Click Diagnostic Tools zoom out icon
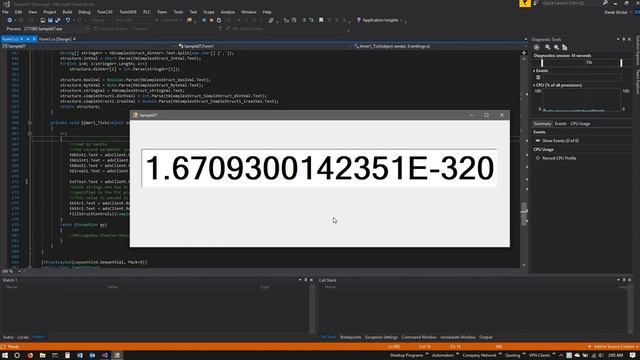This screenshot has width=640, height=360. [x=556, y=48]
